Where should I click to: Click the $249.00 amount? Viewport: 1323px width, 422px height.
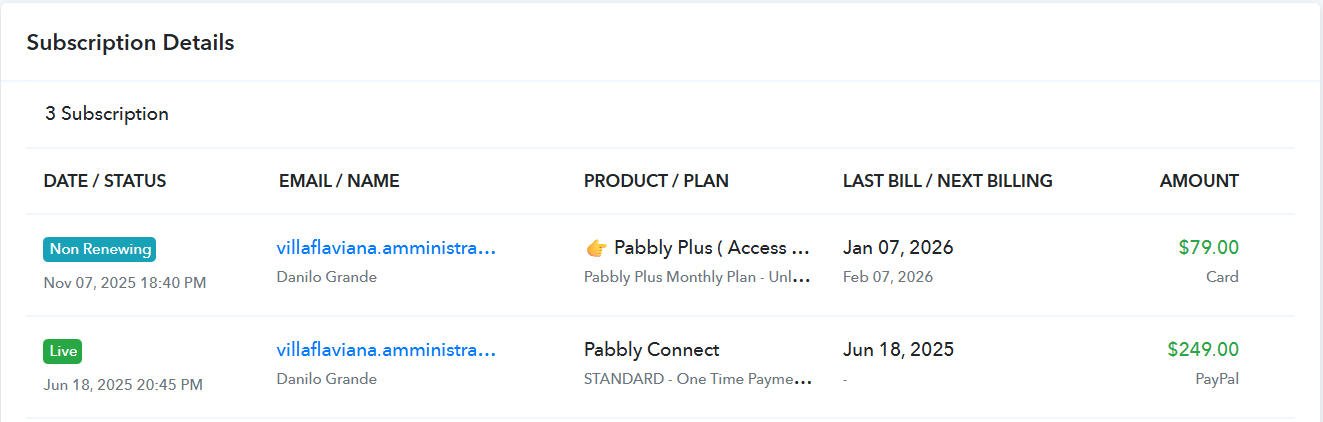tap(1203, 350)
